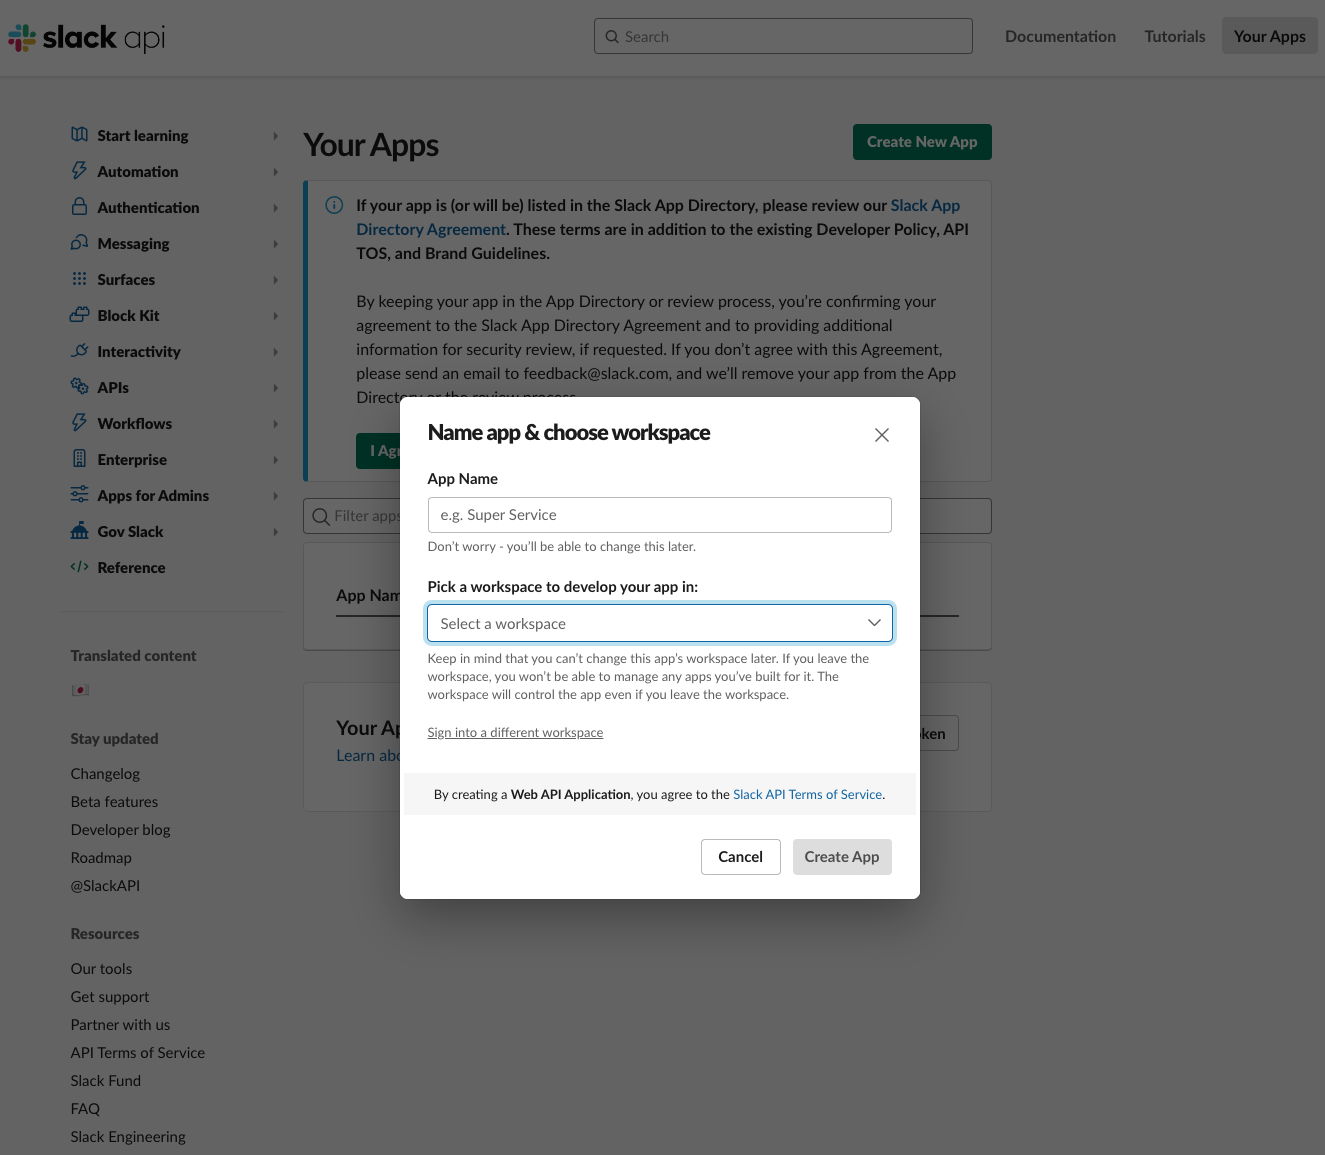1325x1155 pixels.
Task: Open the Slack Engineering link
Action: tap(128, 1137)
